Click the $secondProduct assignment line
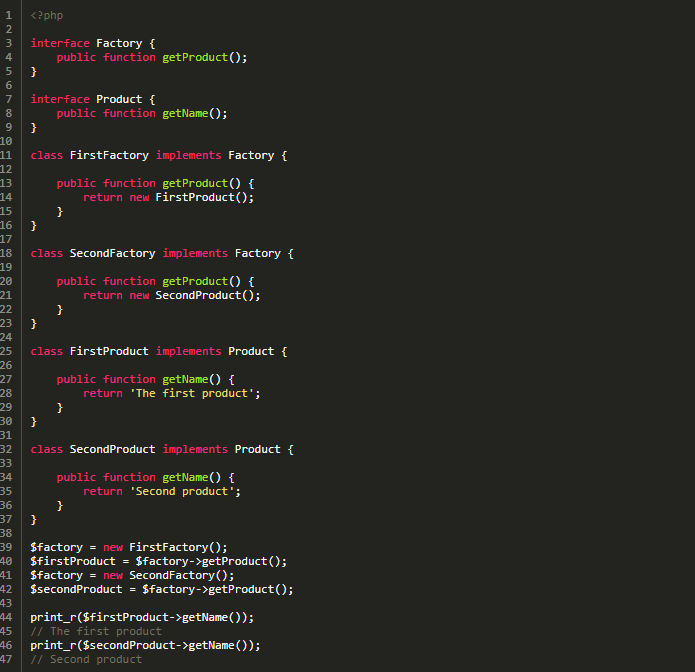Screen dimensions: 695x672 point(162,589)
